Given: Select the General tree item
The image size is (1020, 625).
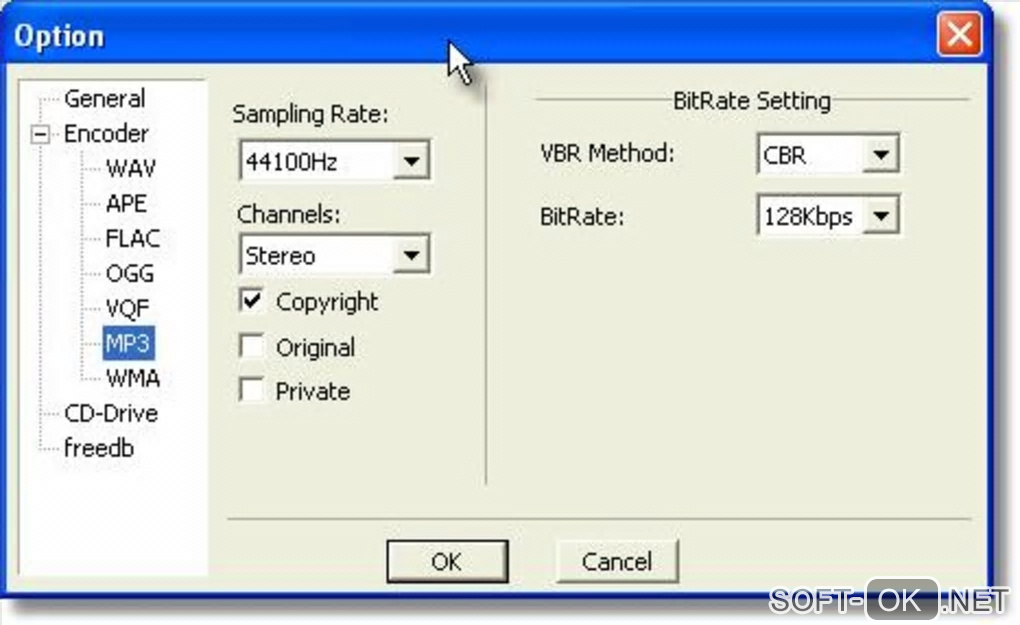Looking at the screenshot, I should click(105, 99).
